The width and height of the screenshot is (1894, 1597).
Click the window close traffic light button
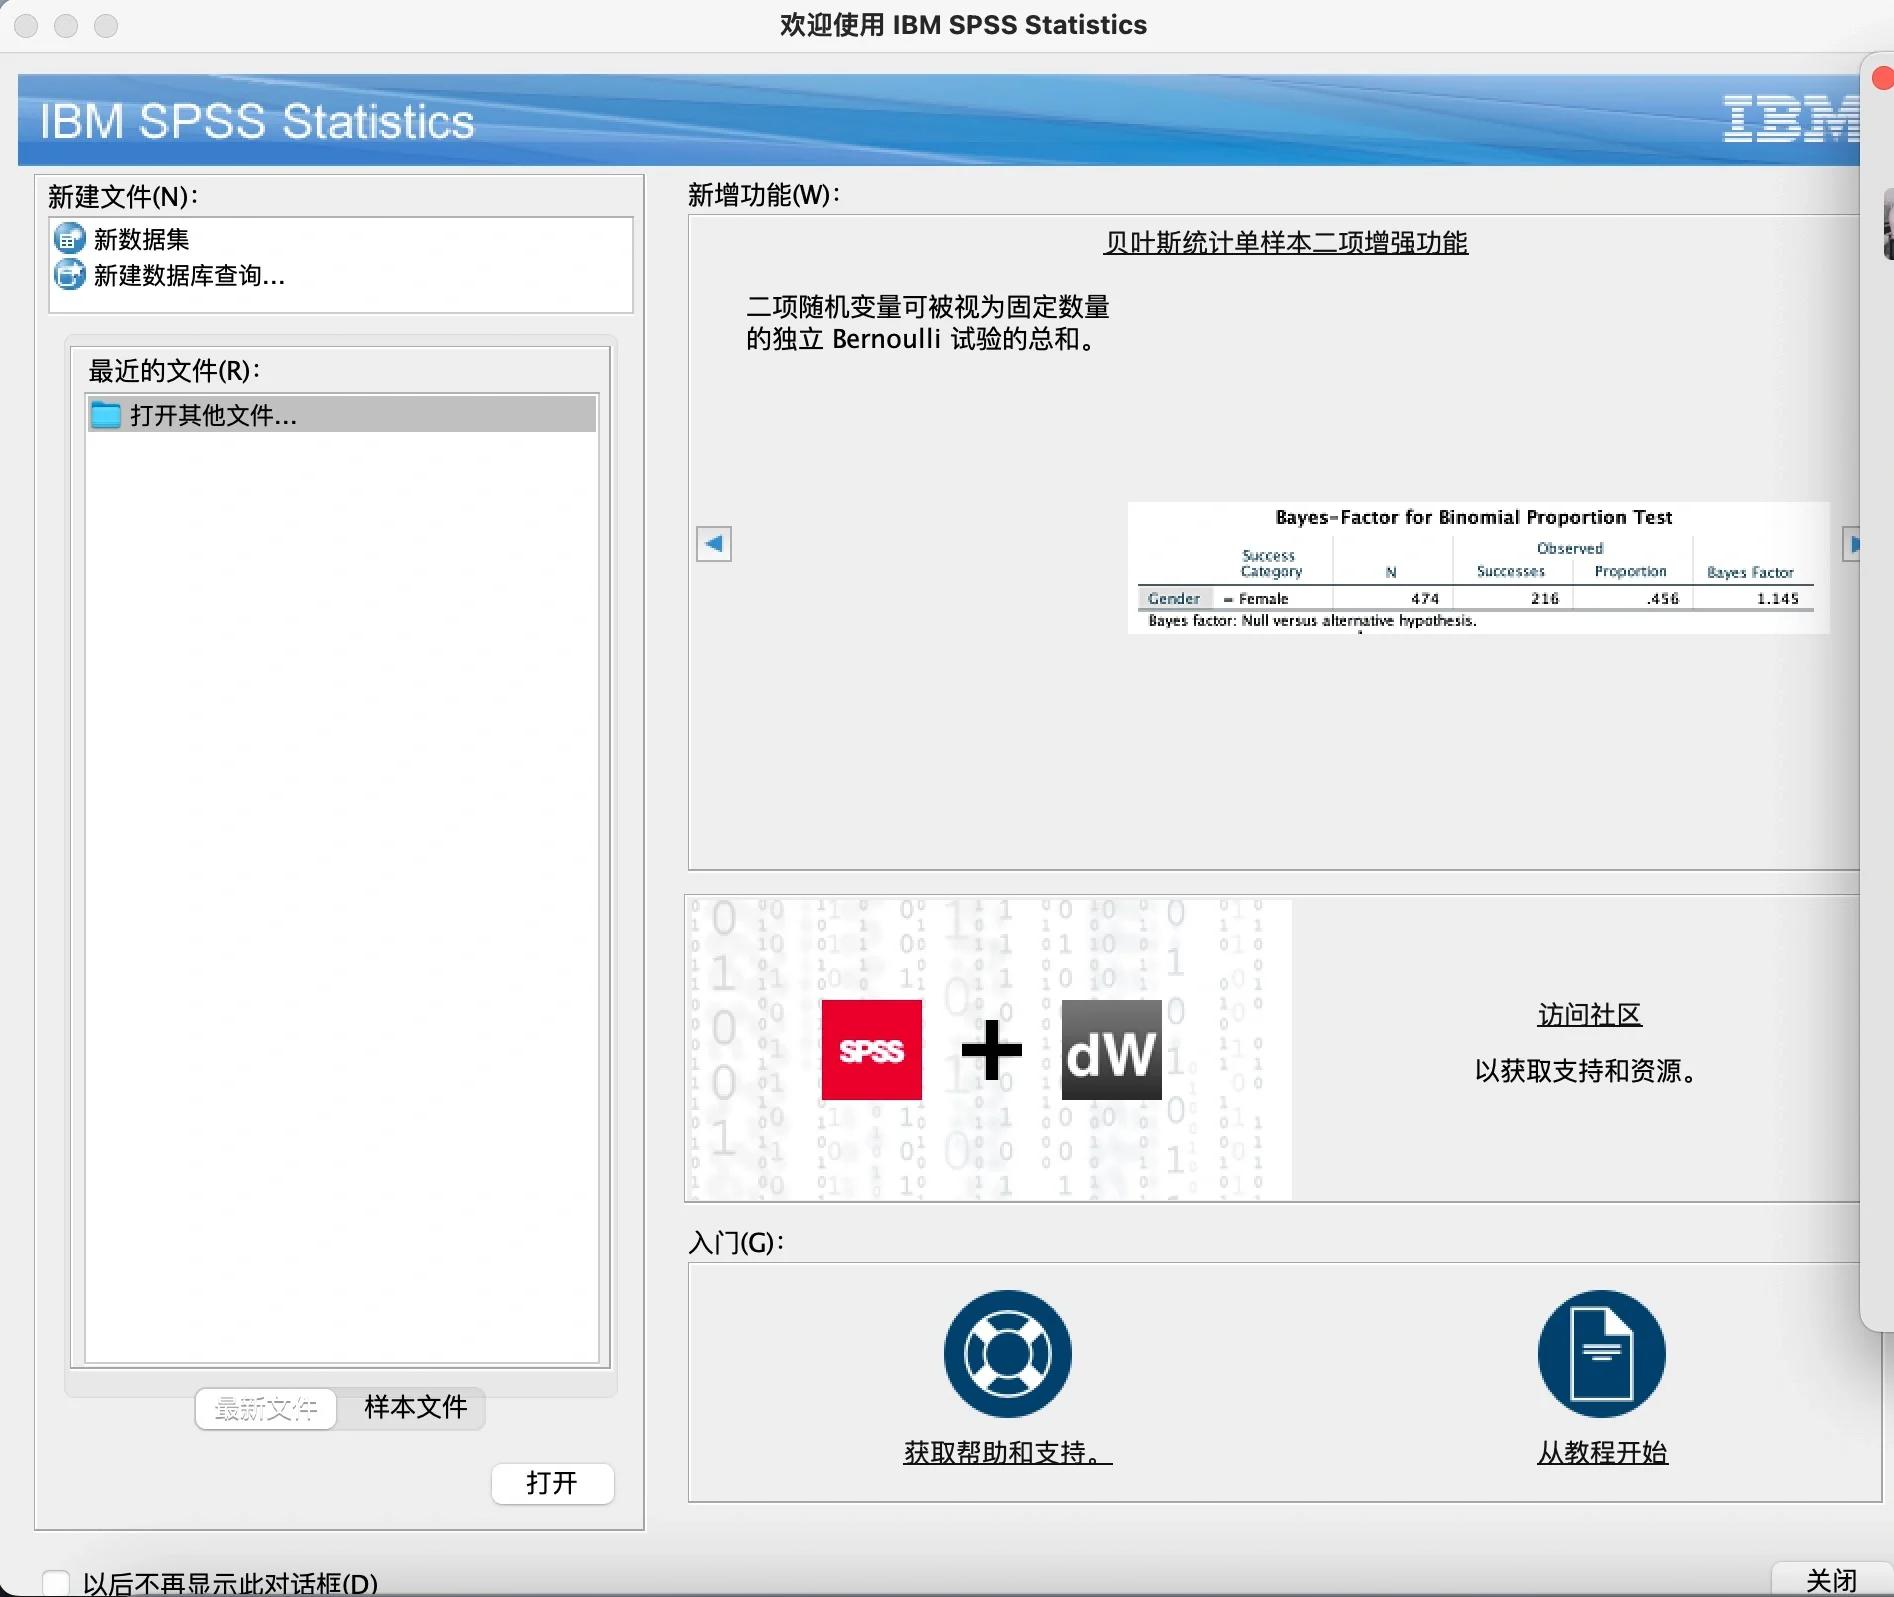pos(27,26)
